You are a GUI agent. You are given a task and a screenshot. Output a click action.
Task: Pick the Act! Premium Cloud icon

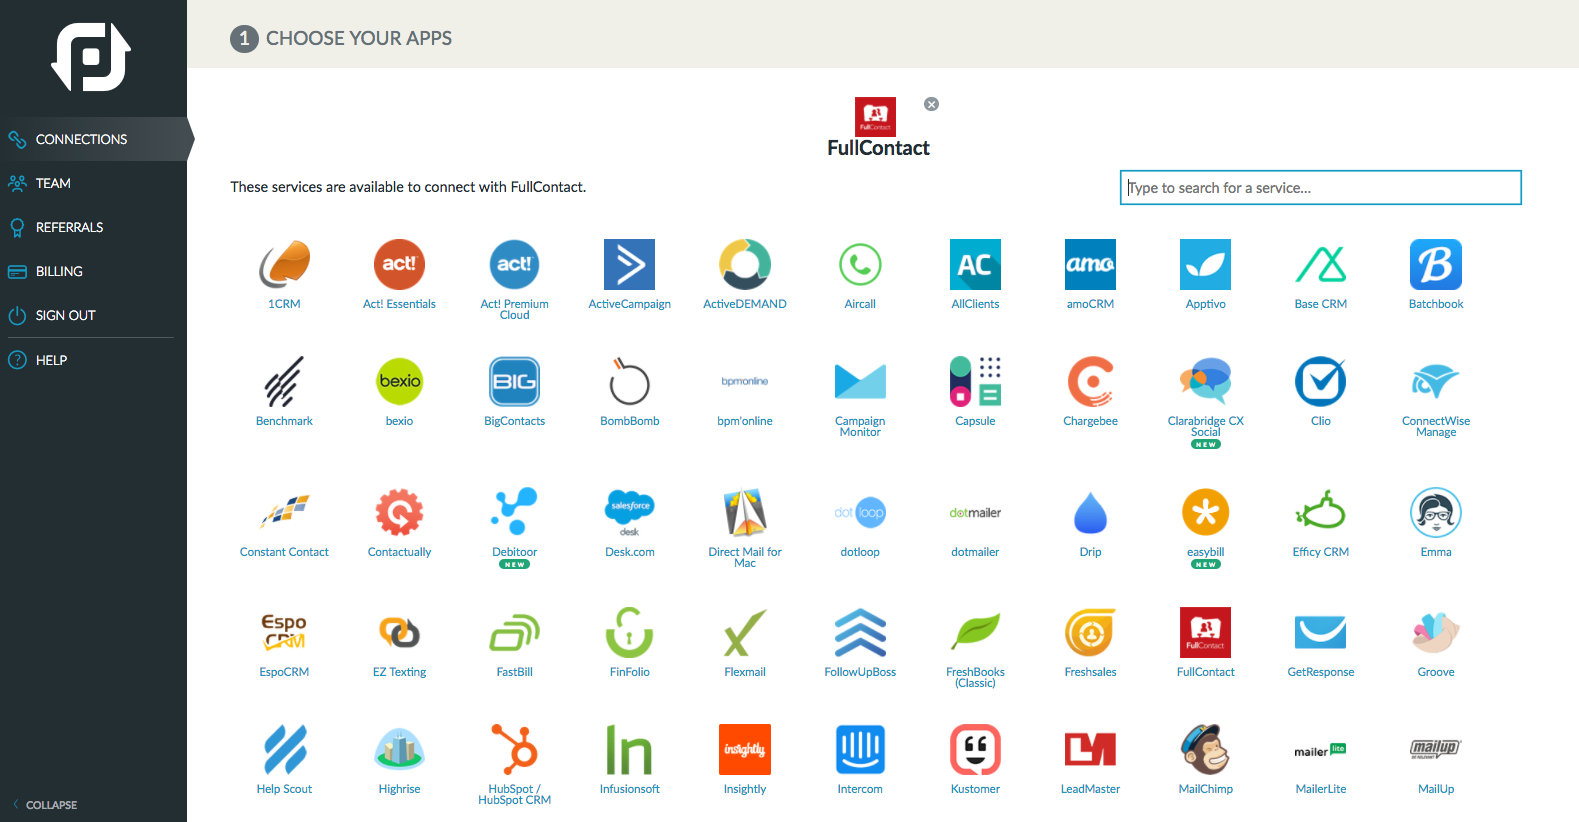coord(514,264)
